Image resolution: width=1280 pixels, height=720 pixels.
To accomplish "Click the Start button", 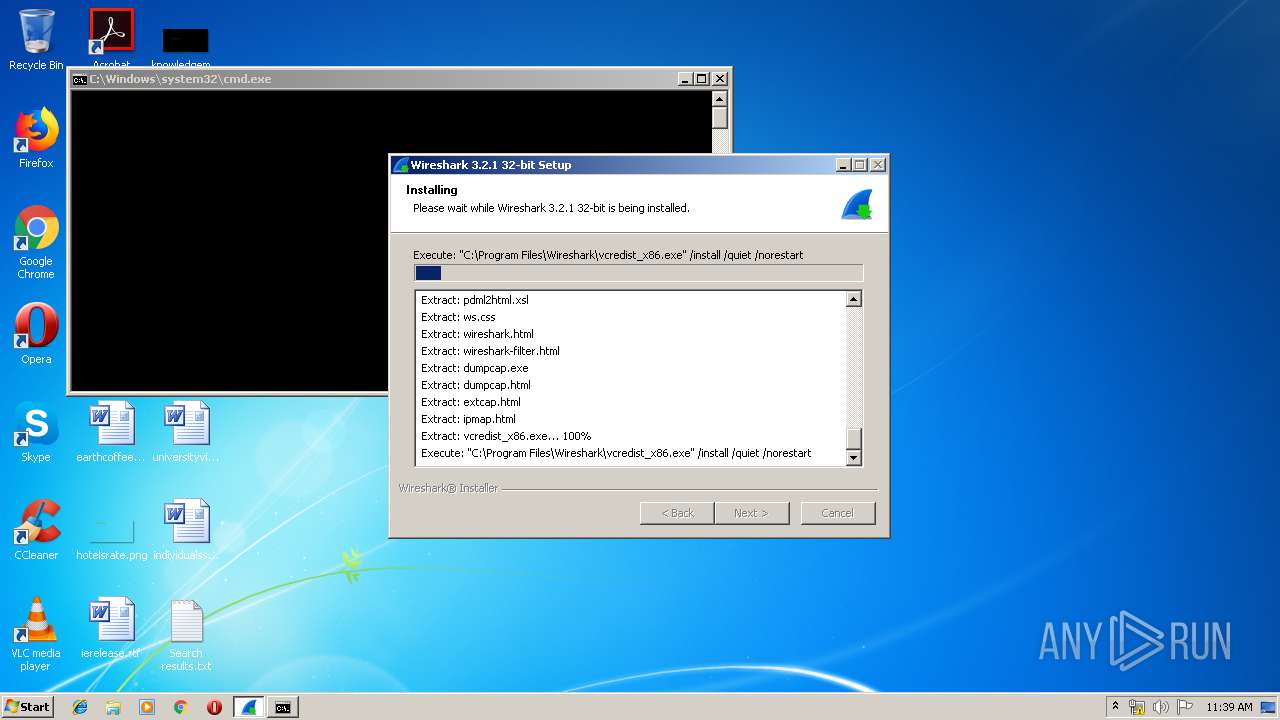I will (x=28, y=707).
